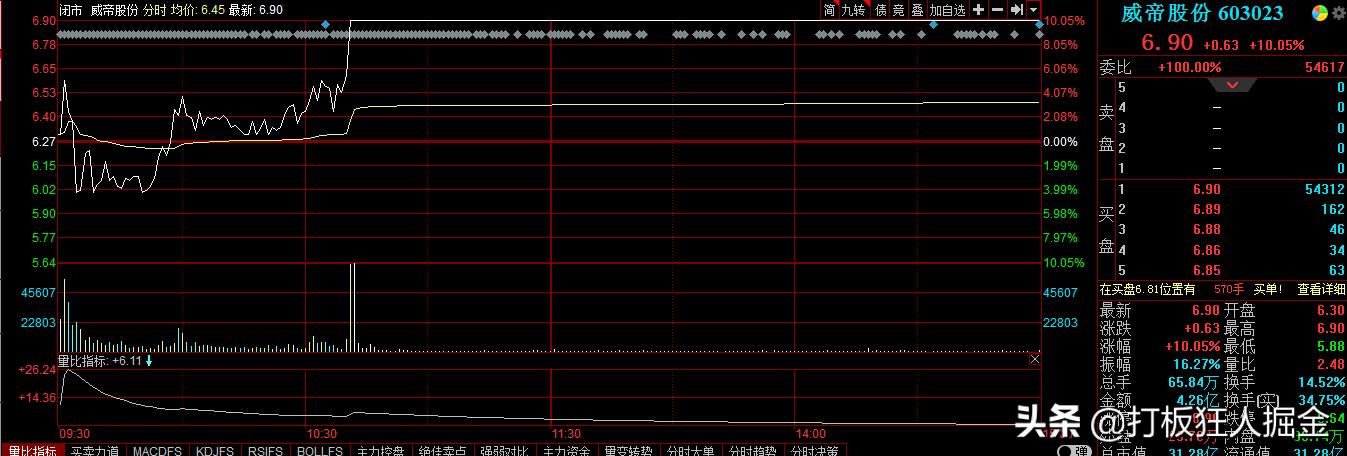1347x456 pixels.
Task: Add stock via 加自选 button
Action: (948, 10)
